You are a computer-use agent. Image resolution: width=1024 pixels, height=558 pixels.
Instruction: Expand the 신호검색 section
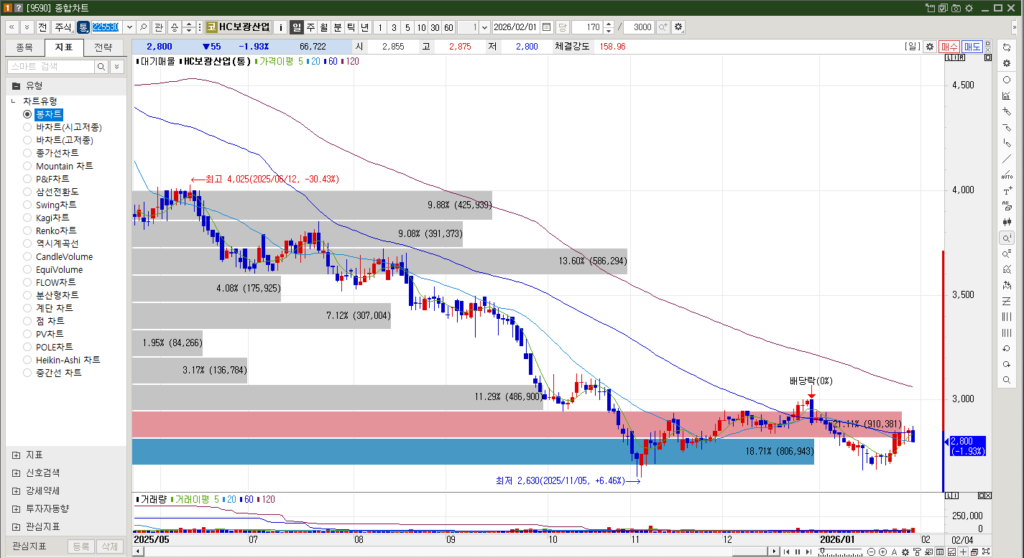coord(16,472)
